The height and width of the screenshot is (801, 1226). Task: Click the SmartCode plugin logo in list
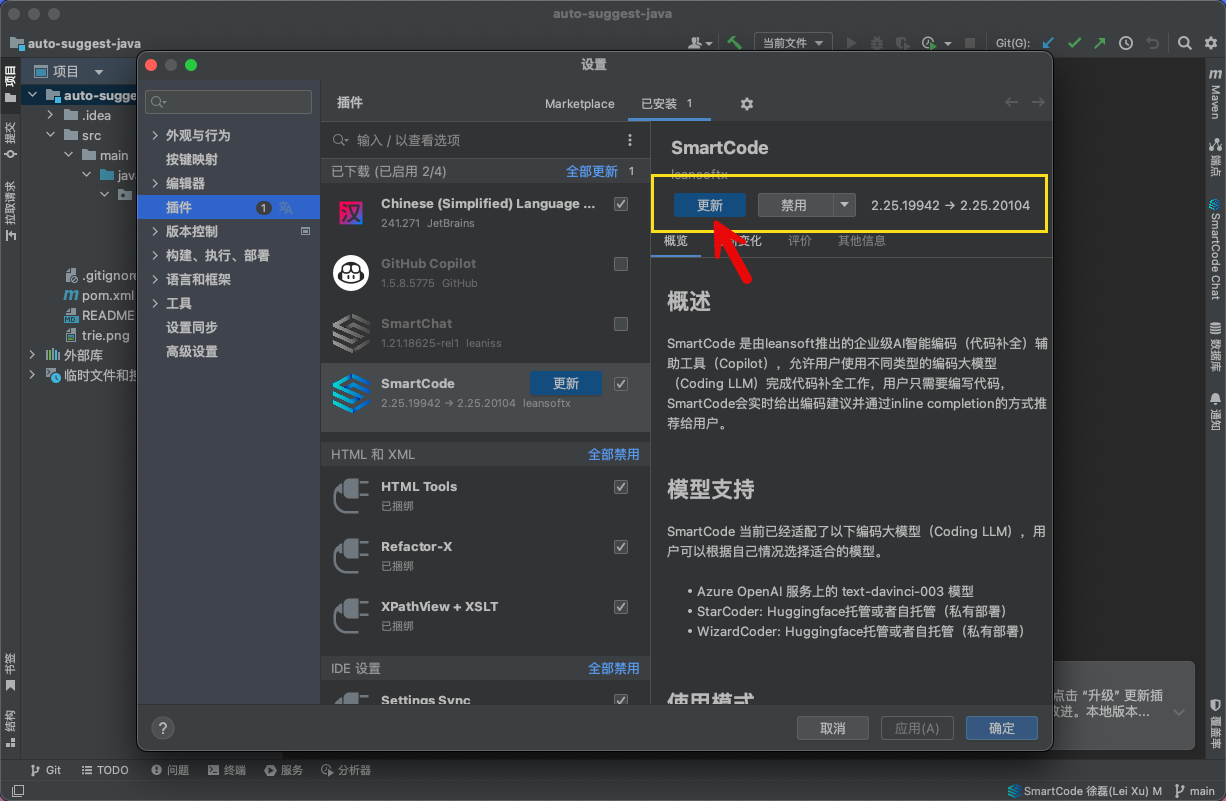pyautogui.click(x=351, y=393)
